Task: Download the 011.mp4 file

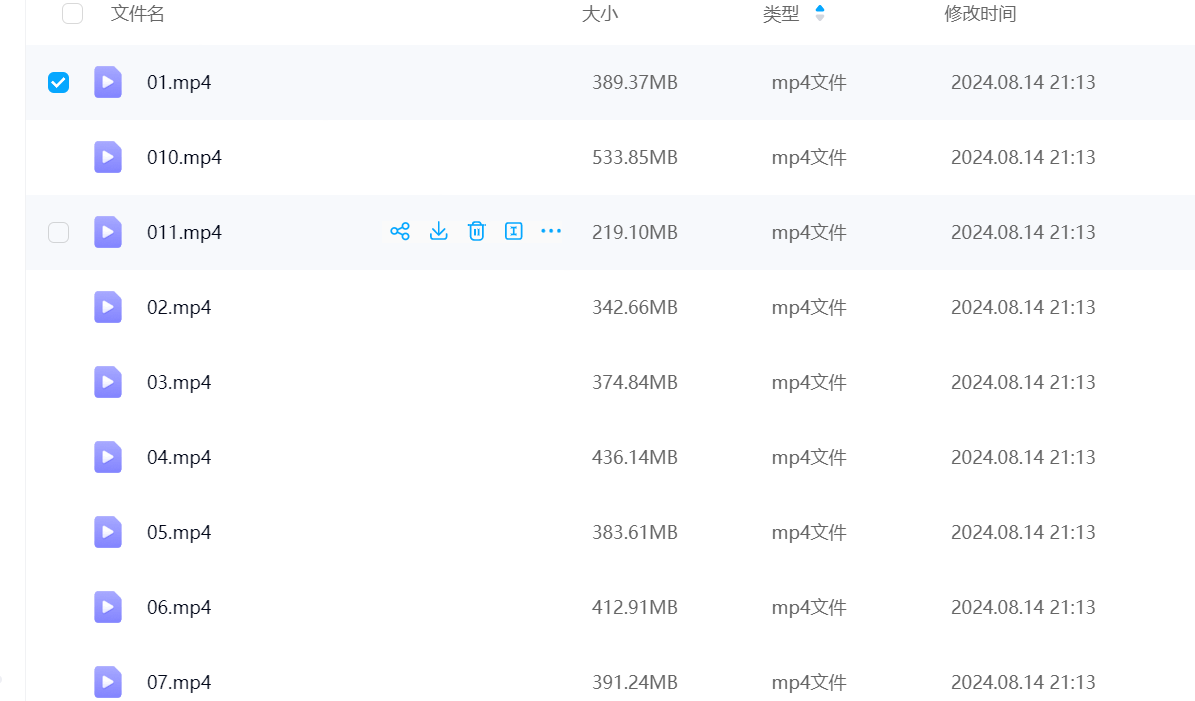Action: point(438,232)
